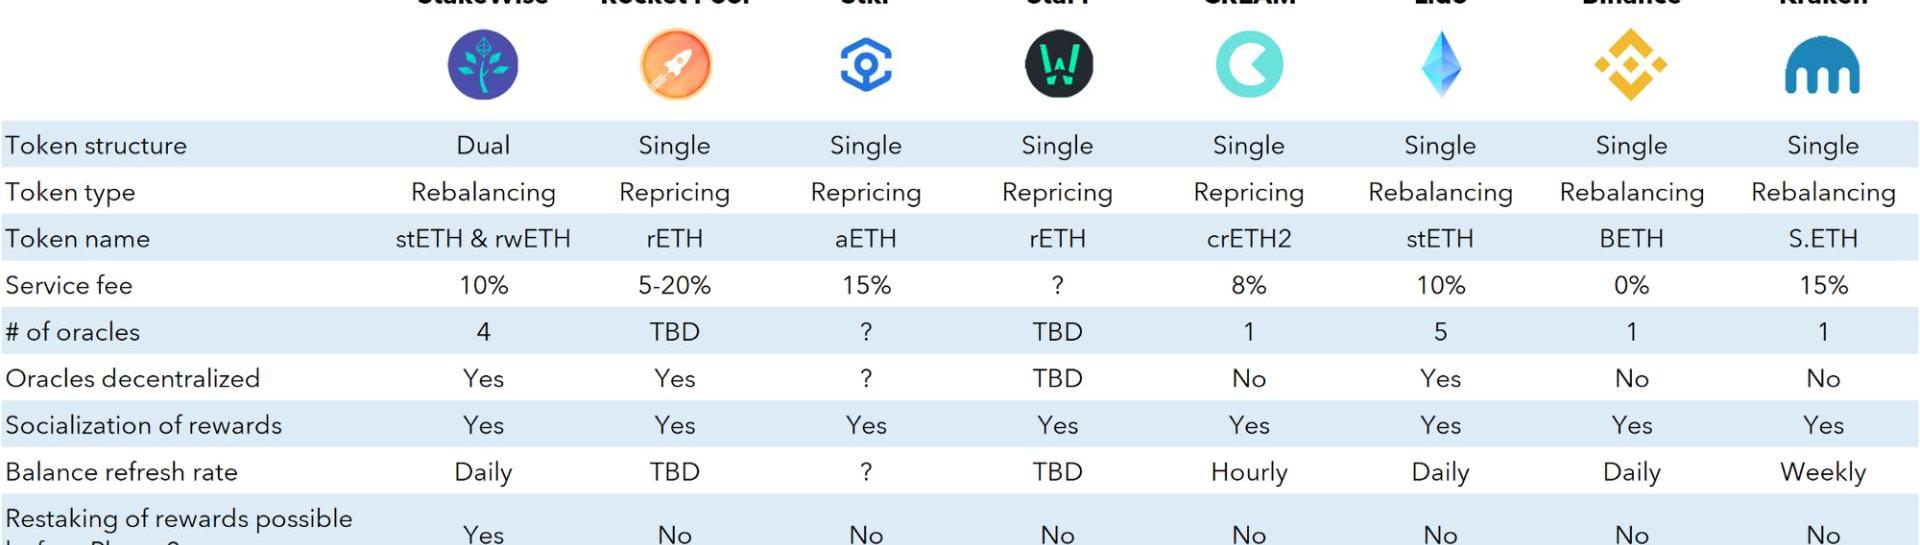Image resolution: width=1920 pixels, height=545 pixels.
Task: Click the Dual token structure cell
Action: (483, 145)
